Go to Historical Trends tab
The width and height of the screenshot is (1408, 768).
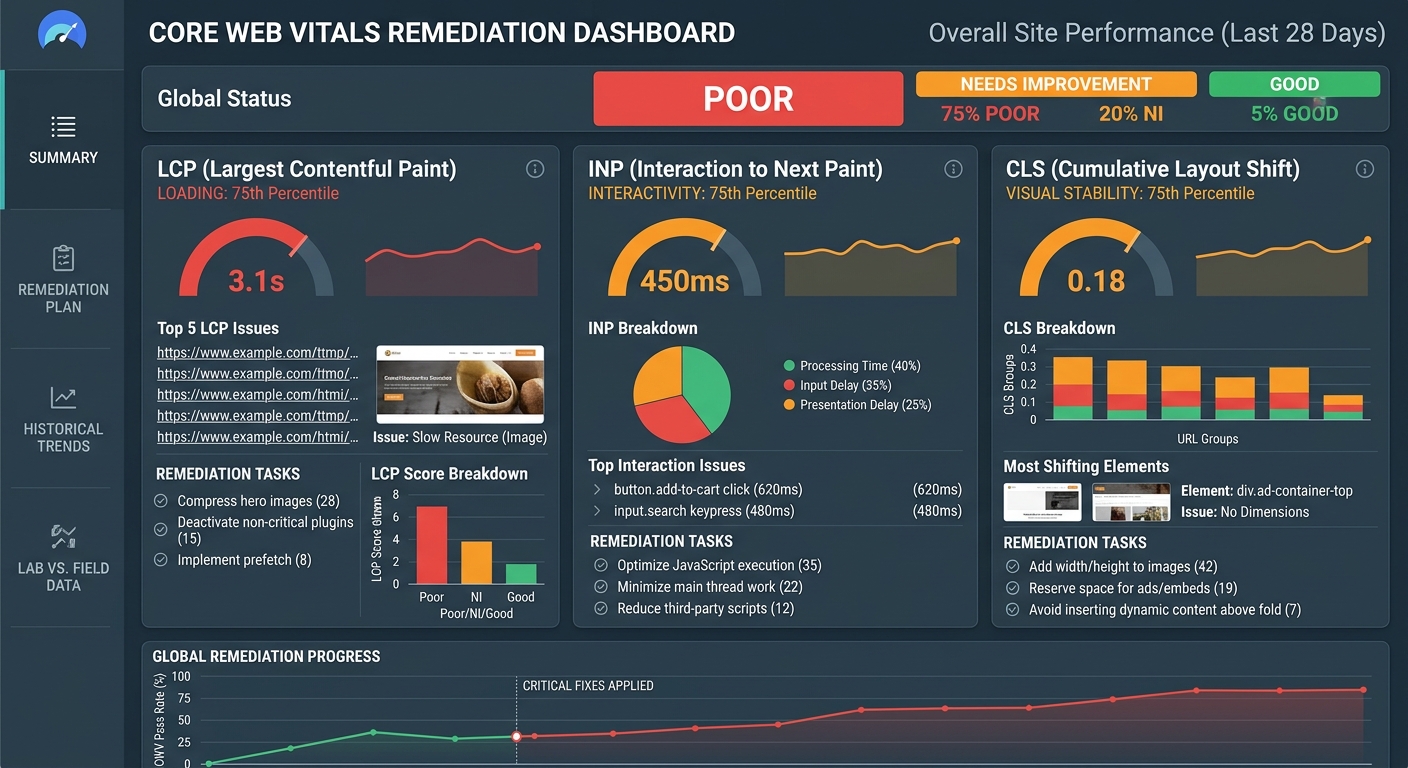(63, 418)
